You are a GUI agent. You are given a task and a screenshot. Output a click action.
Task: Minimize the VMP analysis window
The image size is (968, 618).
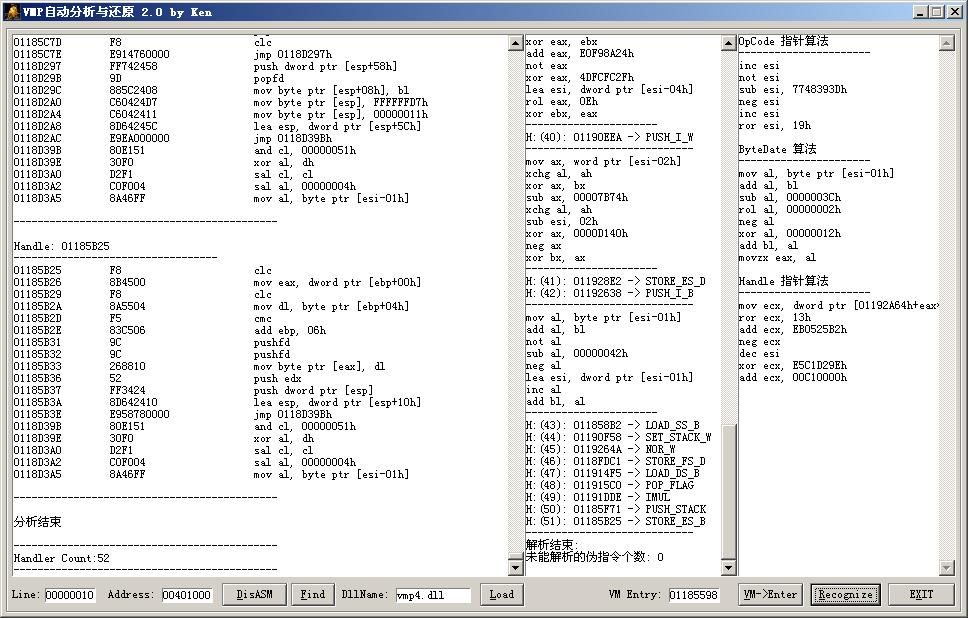tap(920, 12)
